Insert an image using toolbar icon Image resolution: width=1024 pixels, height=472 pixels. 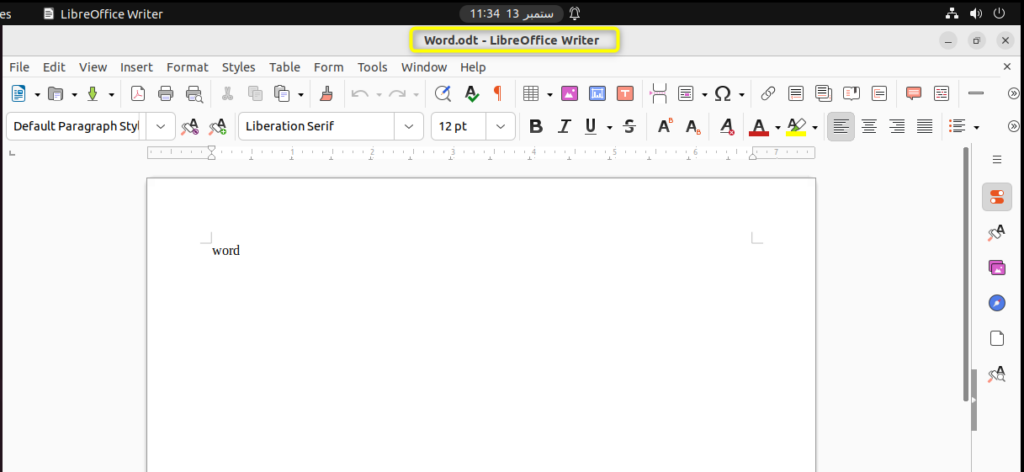[x=570, y=94]
